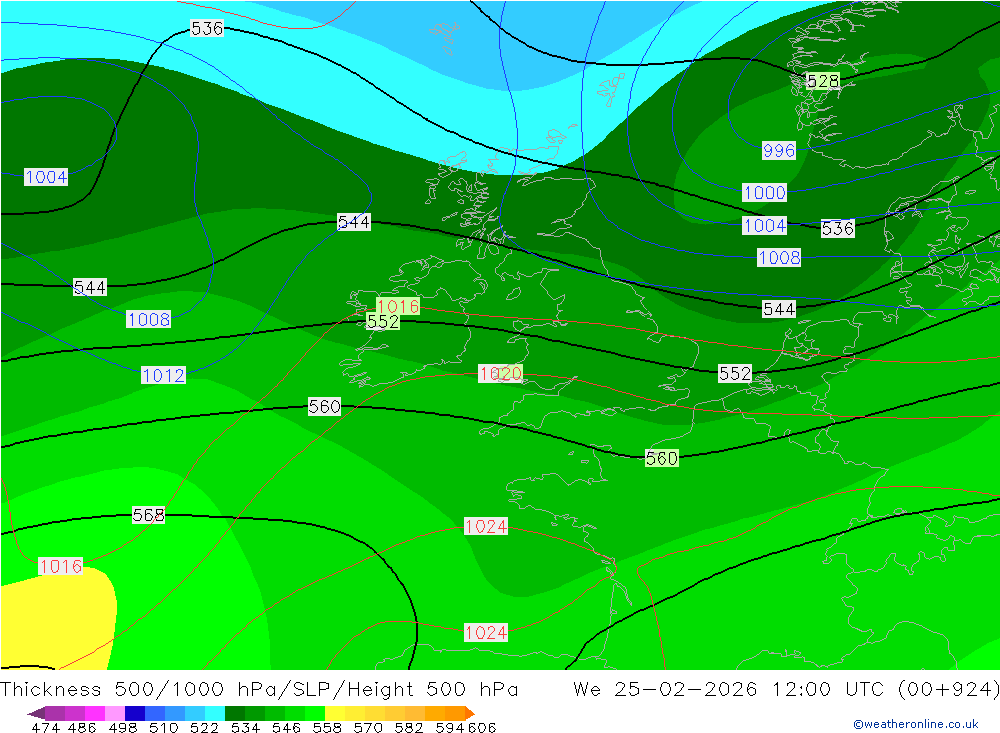
Task: Click the legend value 510
Action: 163,727
